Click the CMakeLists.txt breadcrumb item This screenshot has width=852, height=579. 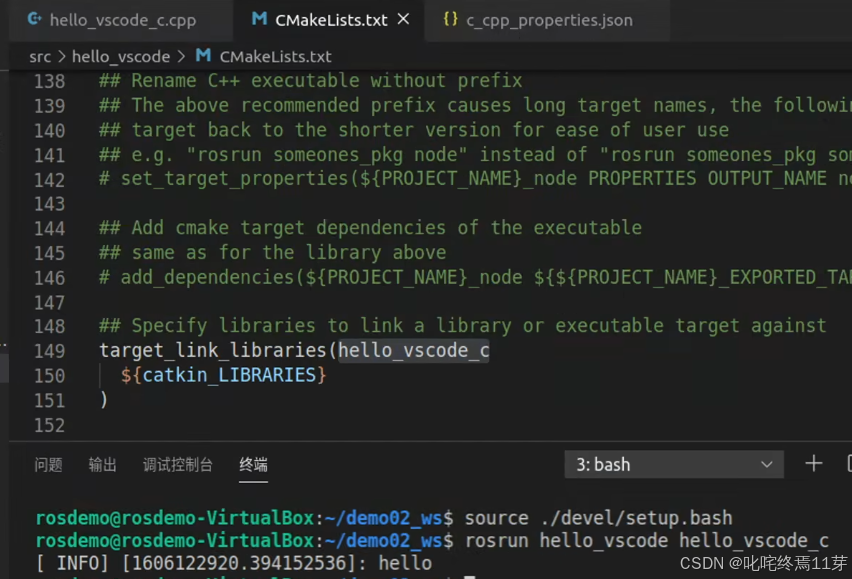(x=275, y=56)
